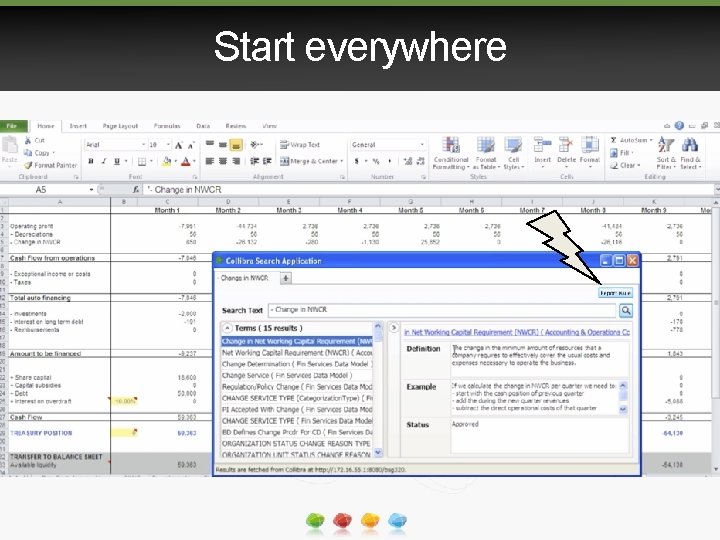Open Cell Styles gallery
Image resolution: width=720 pixels, height=540 pixels.
(513, 153)
